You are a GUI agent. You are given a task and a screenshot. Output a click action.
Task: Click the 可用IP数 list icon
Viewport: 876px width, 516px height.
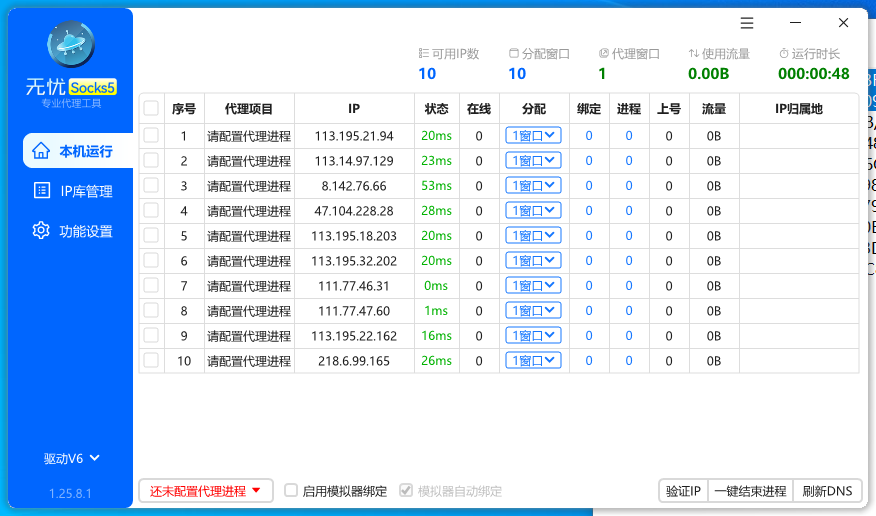[x=423, y=54]
